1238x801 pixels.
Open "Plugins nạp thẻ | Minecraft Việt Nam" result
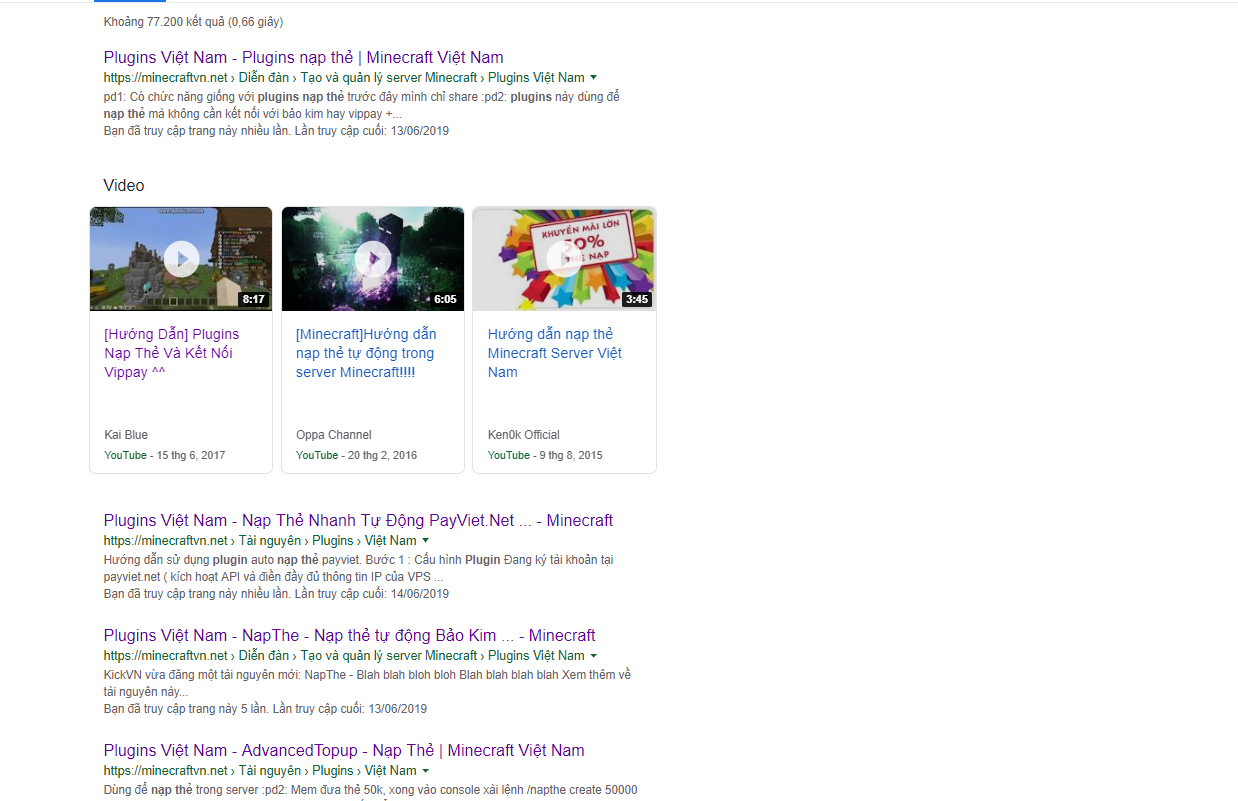pos(303,58)
